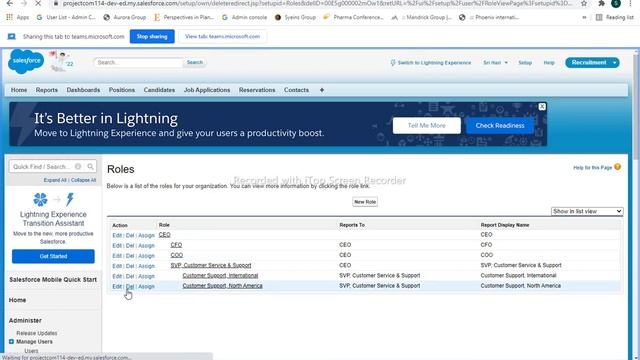The height and width of the screenshot is (360, 640).
Task: Click Edit for the CEO role
Action: point(117,236)
